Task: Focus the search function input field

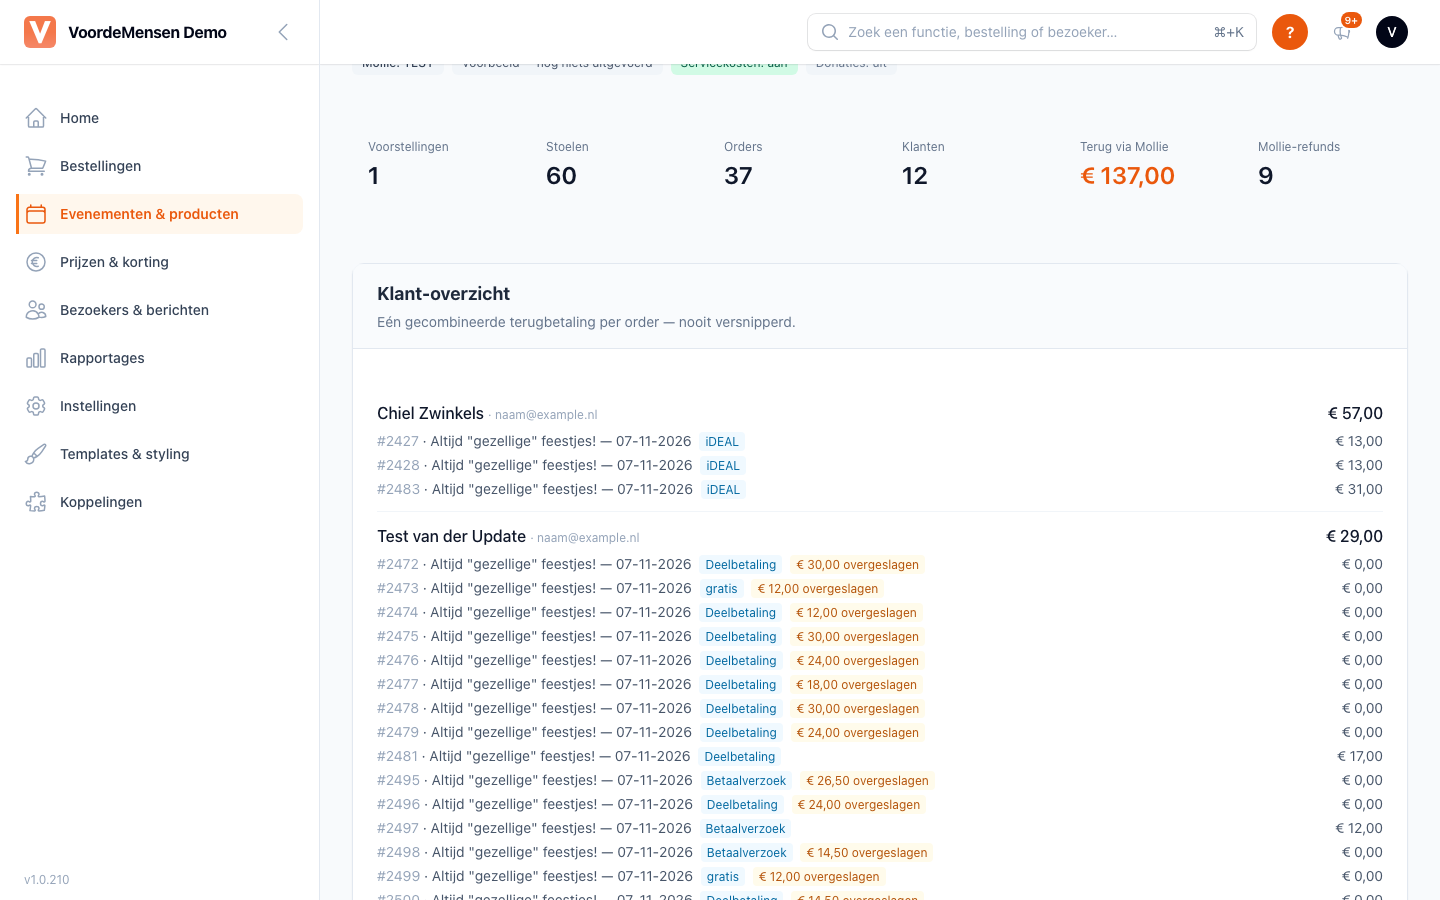Action: point(1032,32)
